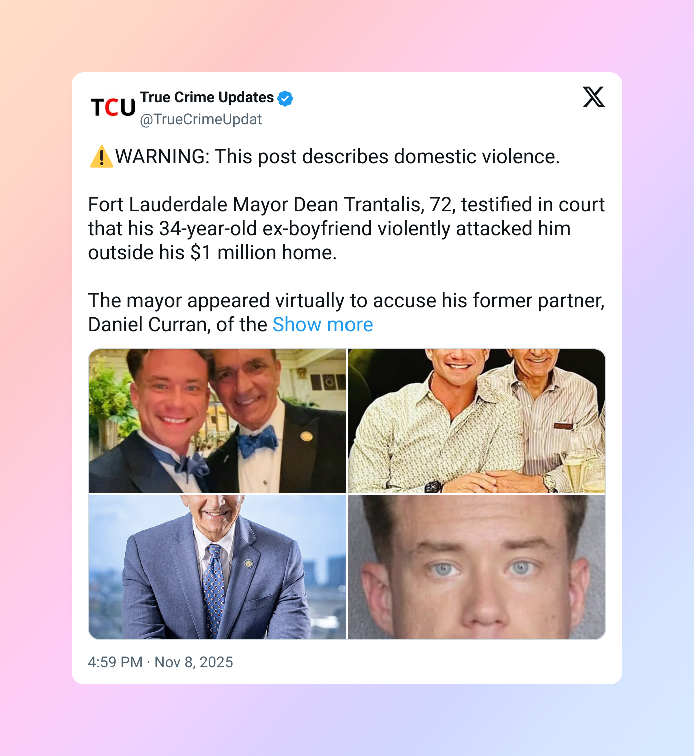This screenshot has width=694, height=756.
Task: Open the @TrueCrimeUpdat handle
Action: pyautogui.click(x=201, y=119)
